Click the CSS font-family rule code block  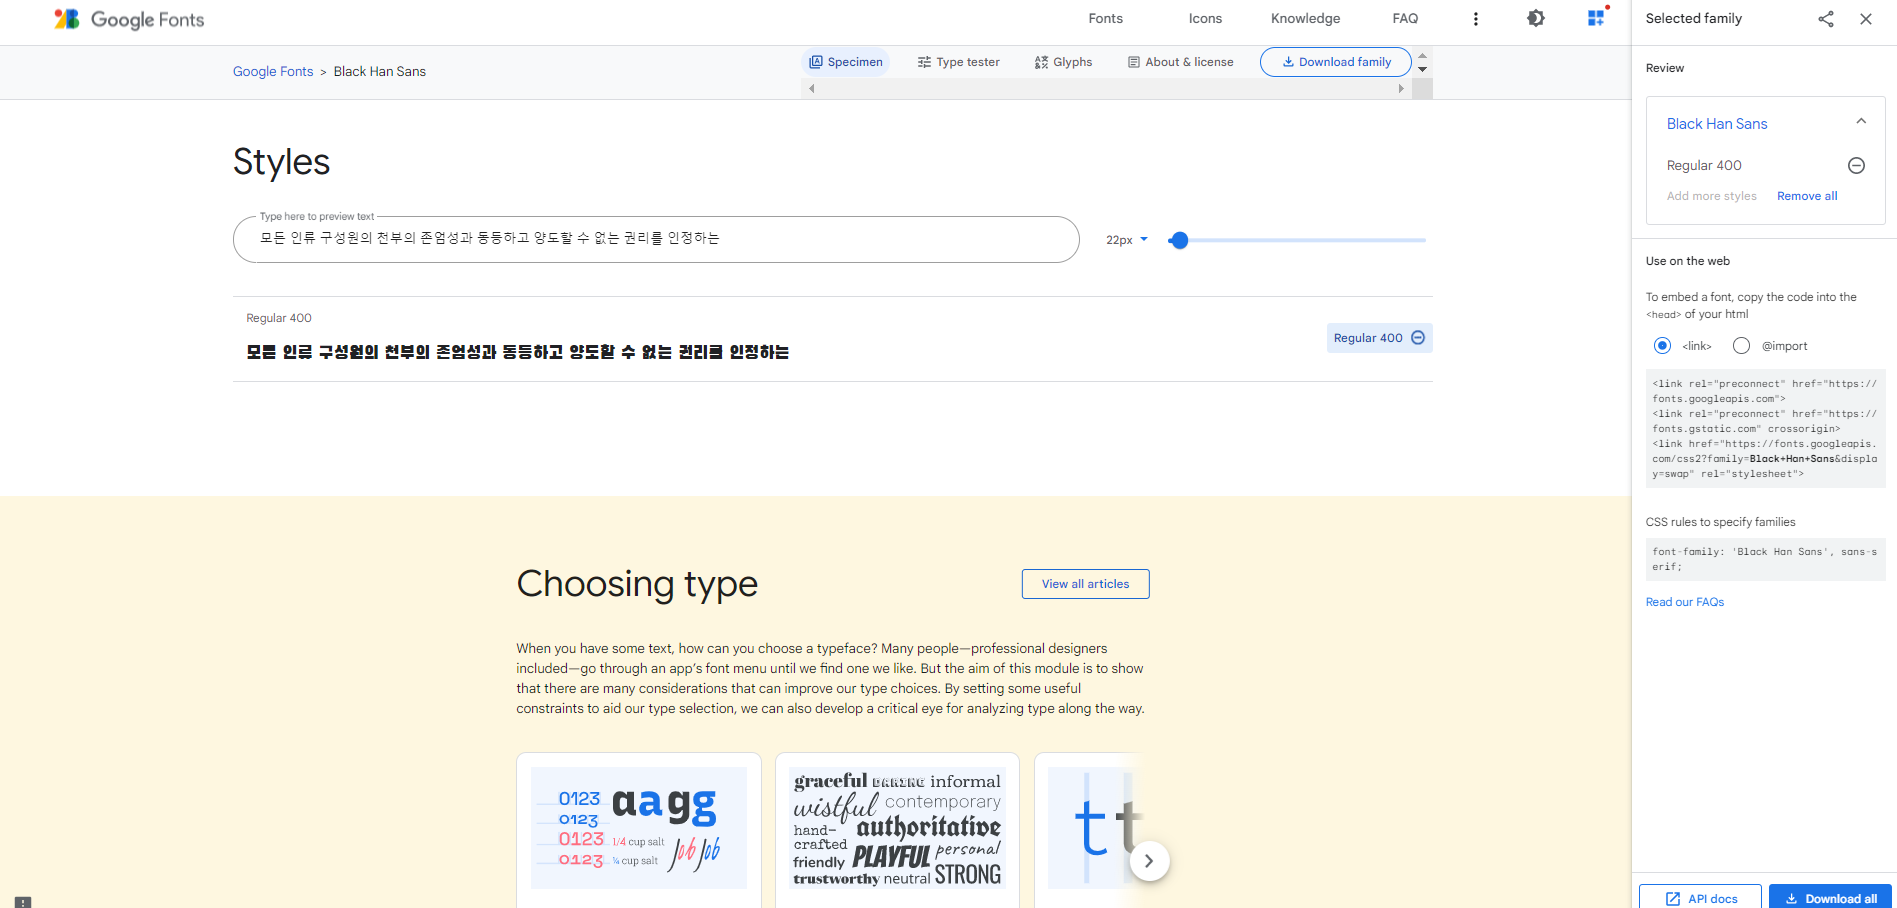[x=1766, y=559]
